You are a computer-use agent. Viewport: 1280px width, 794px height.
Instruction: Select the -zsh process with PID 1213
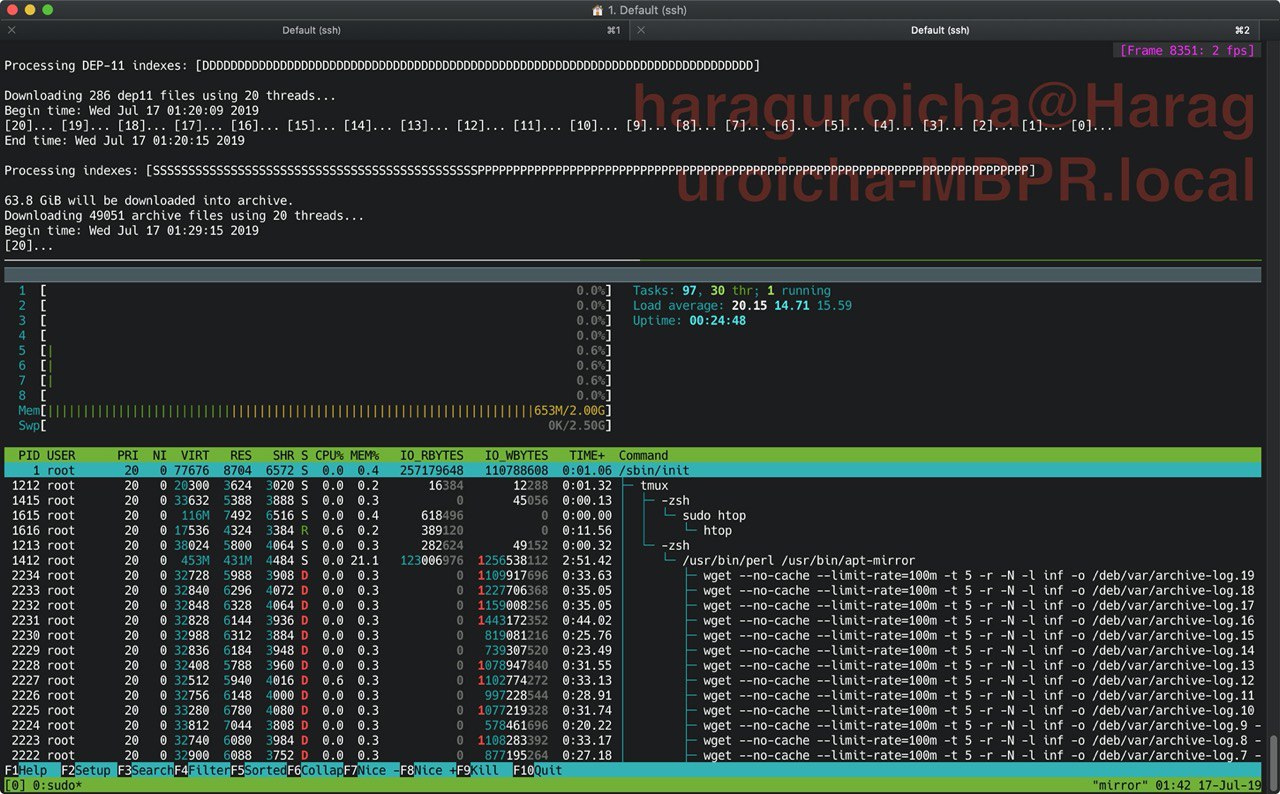pyautogui.click(x=632, y=545)
